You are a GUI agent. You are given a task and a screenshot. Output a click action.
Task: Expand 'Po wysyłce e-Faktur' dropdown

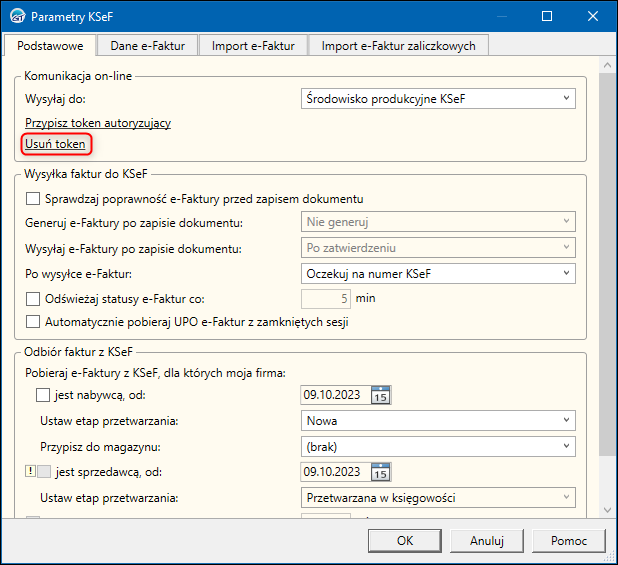click(x=438, y=273)
